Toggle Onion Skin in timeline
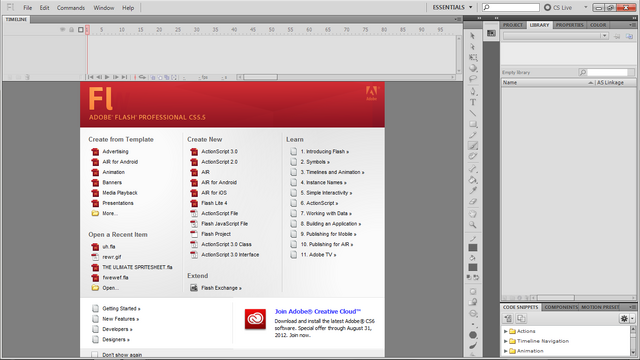Image resolution: width=640 pixels, height=360 pixels. coord(153,77)
